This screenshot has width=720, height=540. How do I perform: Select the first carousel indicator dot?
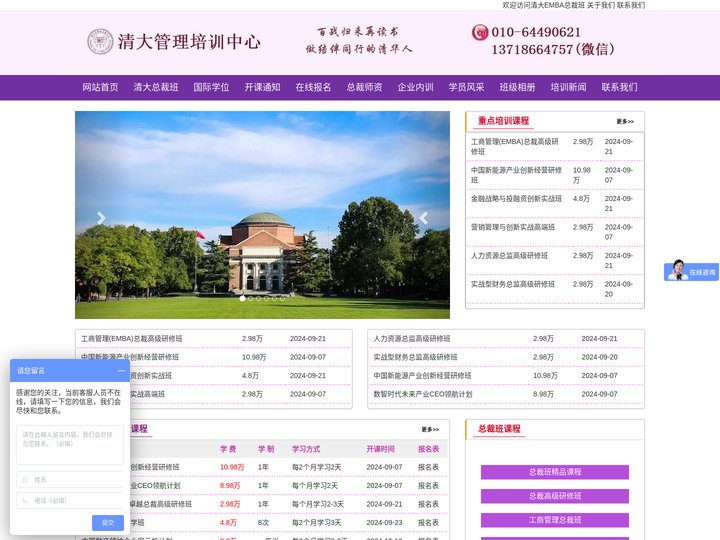pos(242,298)
